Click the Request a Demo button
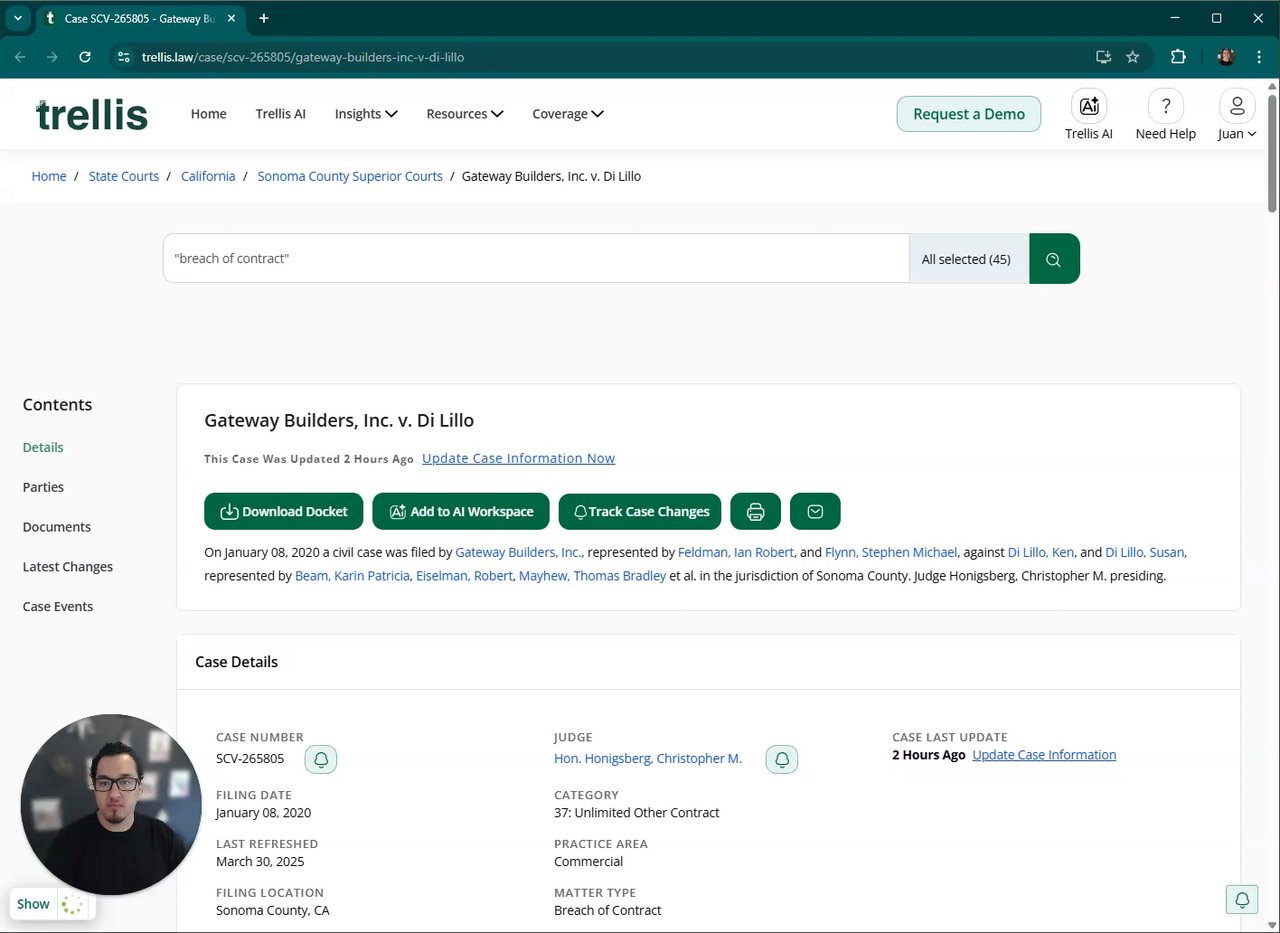This screenshot has width=1280, height=933. [969, 114]
